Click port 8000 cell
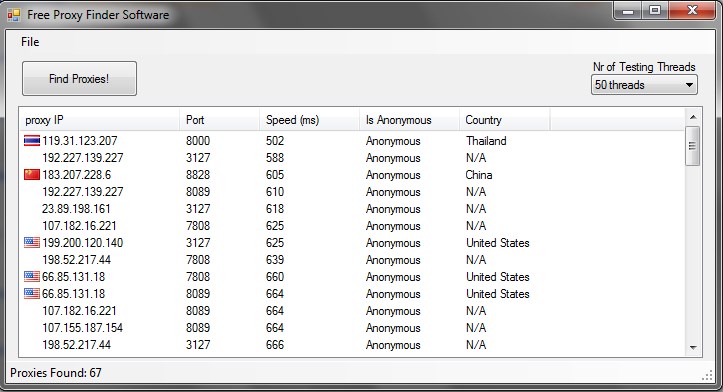Image resolution: width=723 pixels, height=392 pixels. click(x=198, y=141)
